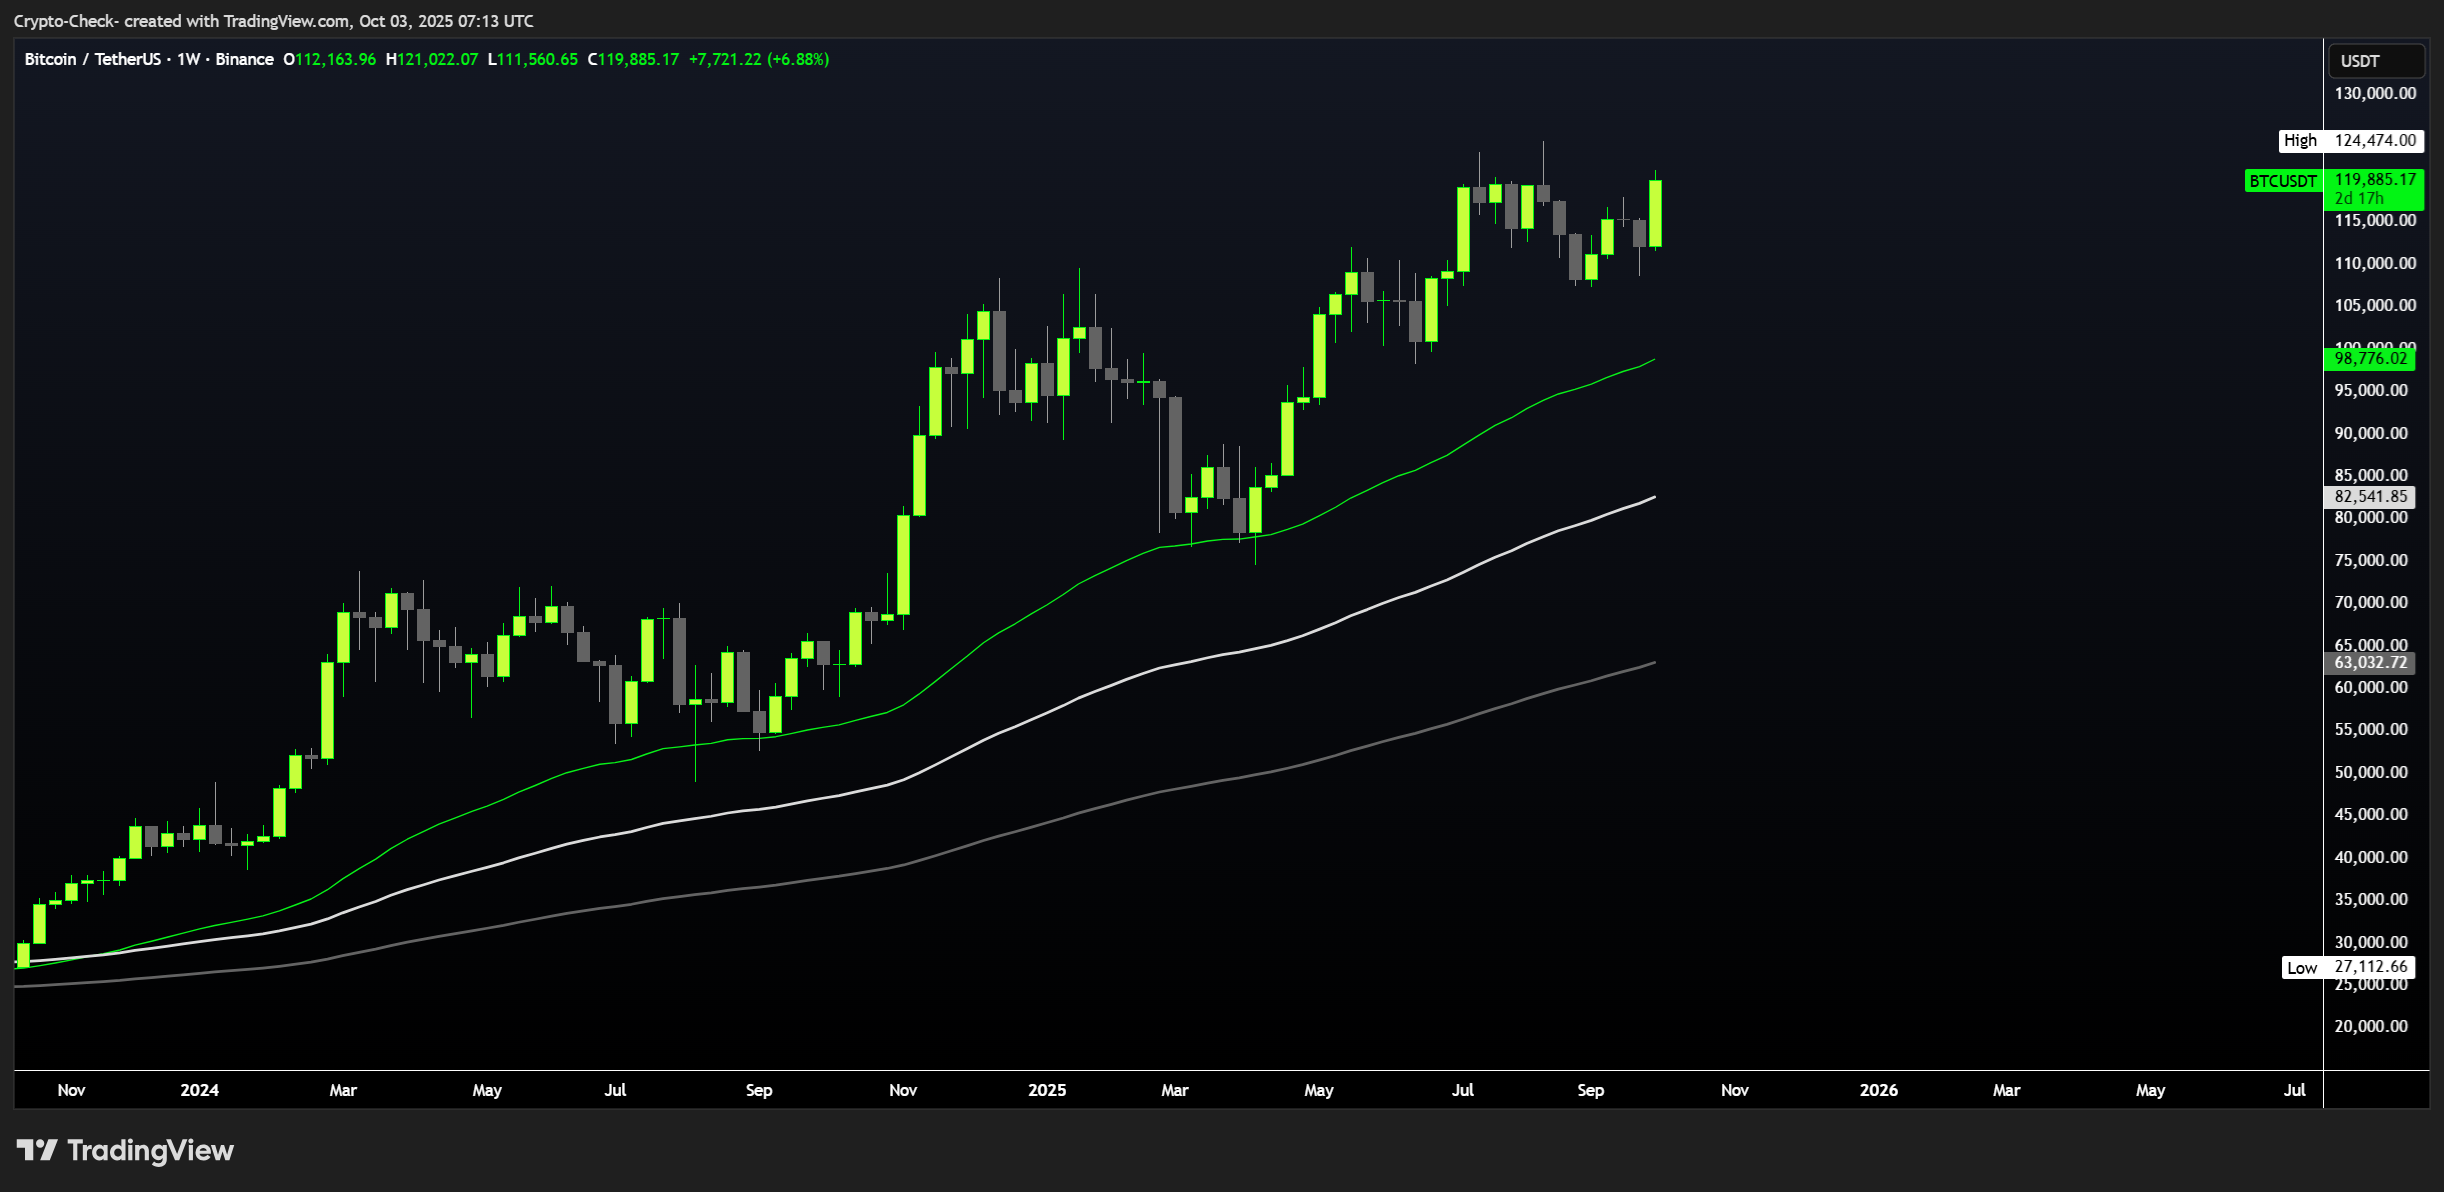This screenshot has height=1192, width=2444.
Task: Click the close value C119,885.17
Action: tap(633, 59)
